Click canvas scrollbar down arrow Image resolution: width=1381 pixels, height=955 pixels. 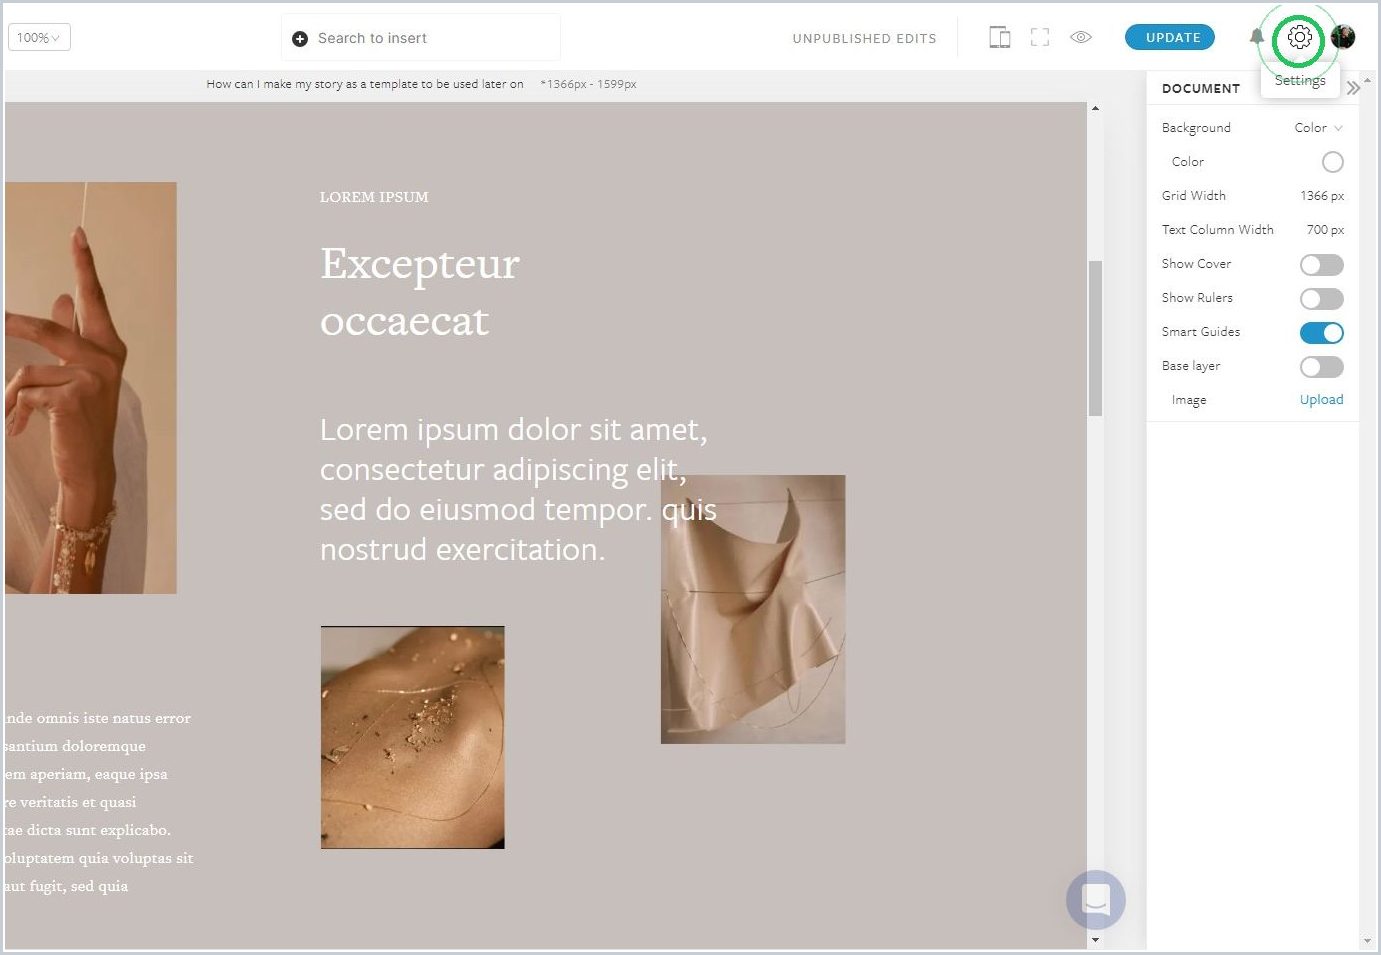pyautogui.click(x=1095, y=939)
